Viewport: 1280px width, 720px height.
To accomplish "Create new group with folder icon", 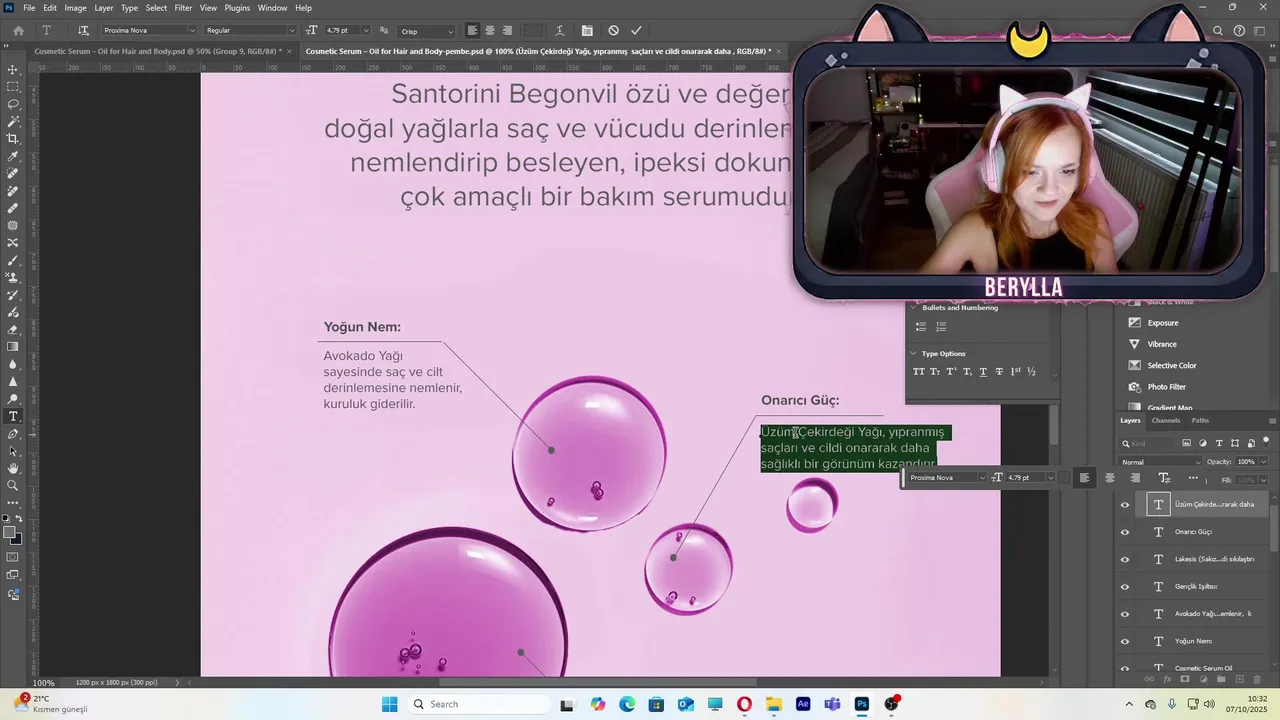I will (x=1221, y=679).
